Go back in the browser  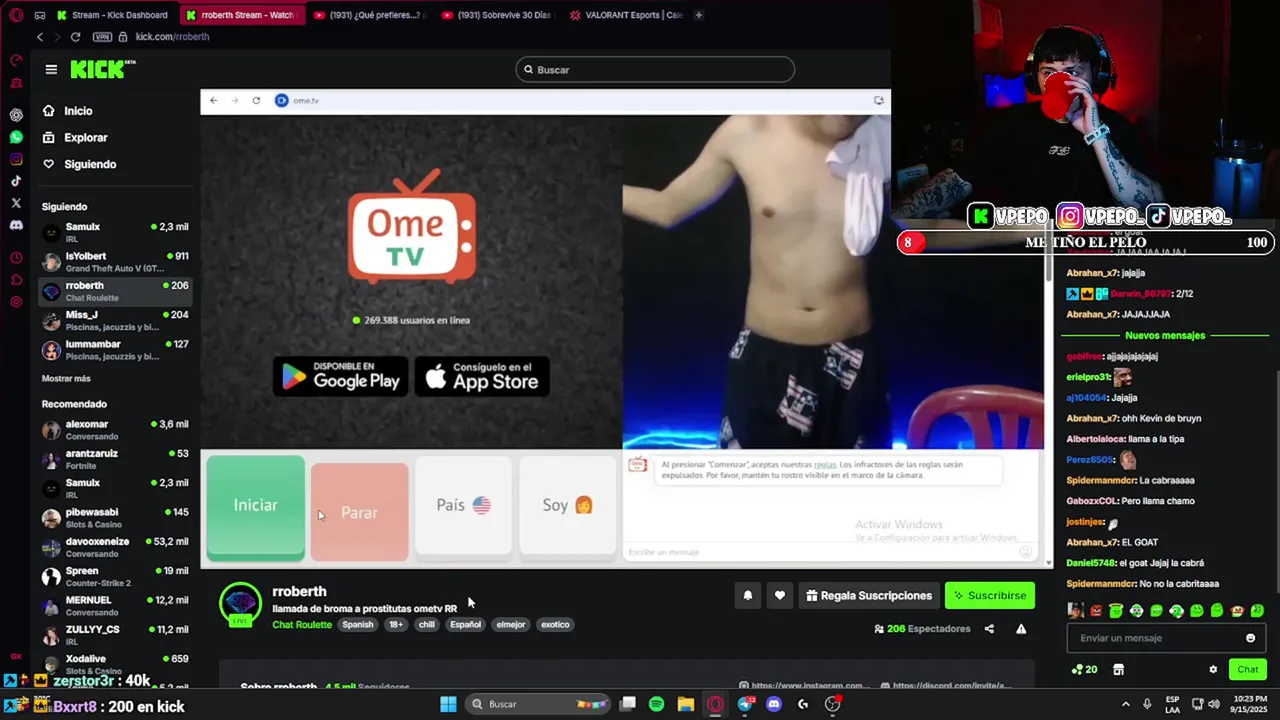tap(40, 37)
